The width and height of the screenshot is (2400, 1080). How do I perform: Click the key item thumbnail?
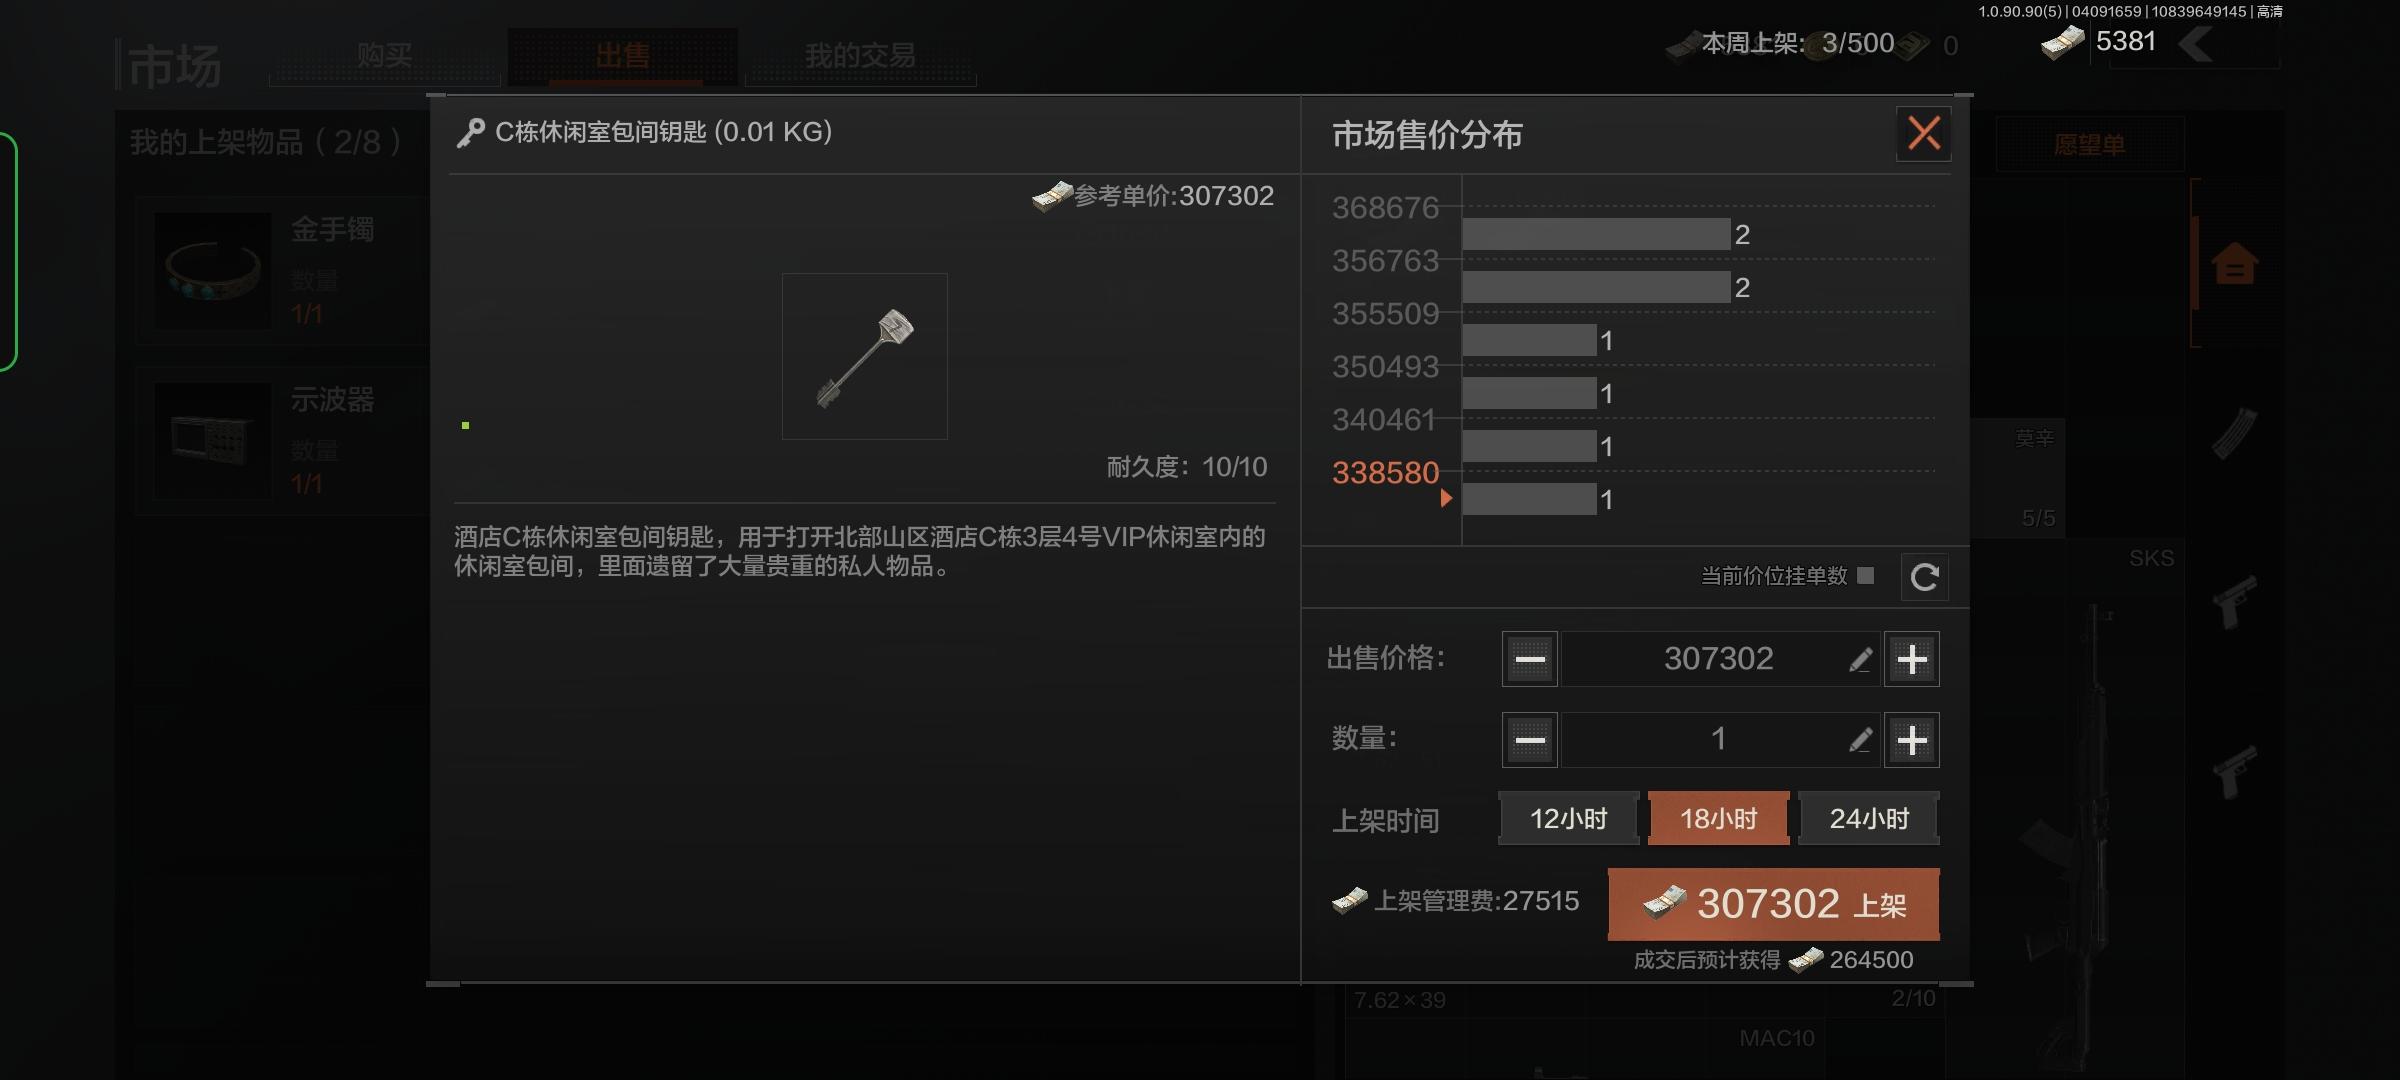pyautogui.click(x=865, y=357)
